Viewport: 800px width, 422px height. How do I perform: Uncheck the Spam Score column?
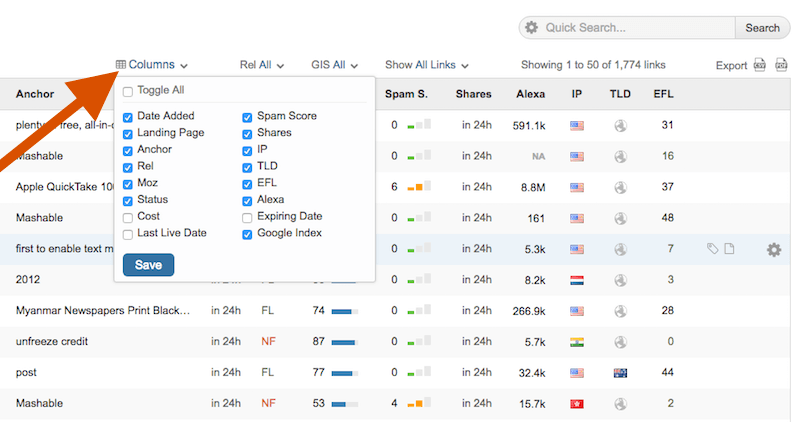[x=247, y=117]
